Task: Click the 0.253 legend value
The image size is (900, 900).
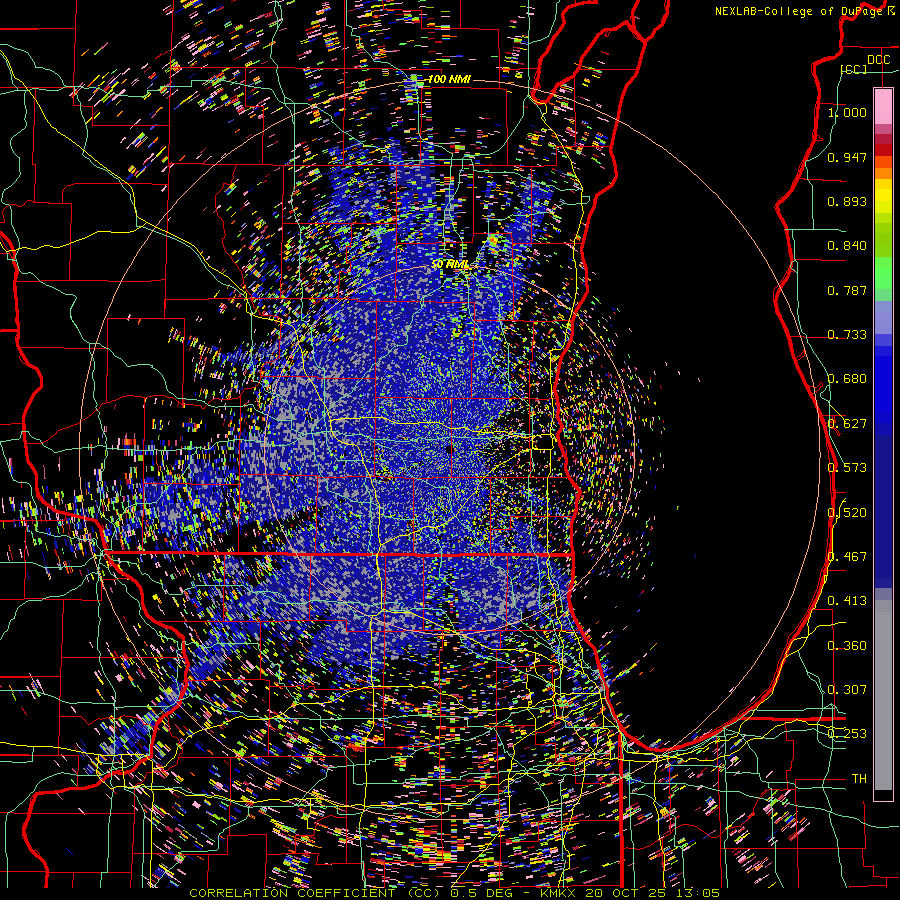Action: [x=847, y=734]
